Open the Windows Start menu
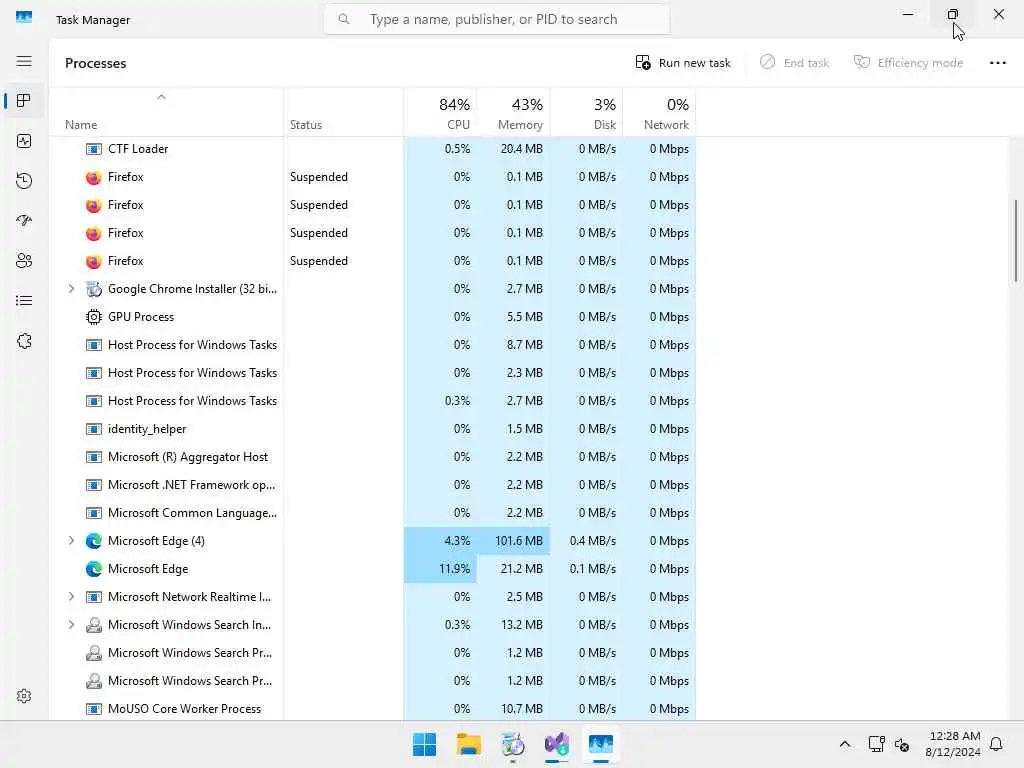Viewport: 1024px width, 768px height. (424, 744)
